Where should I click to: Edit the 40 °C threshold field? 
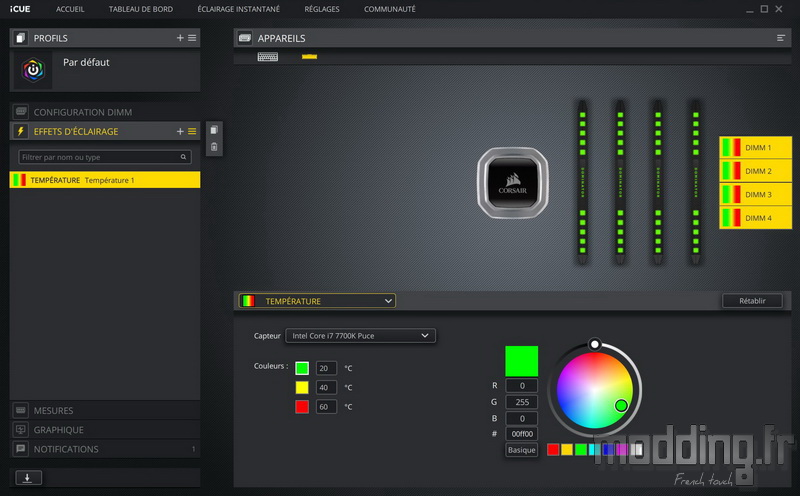point(326,387)
